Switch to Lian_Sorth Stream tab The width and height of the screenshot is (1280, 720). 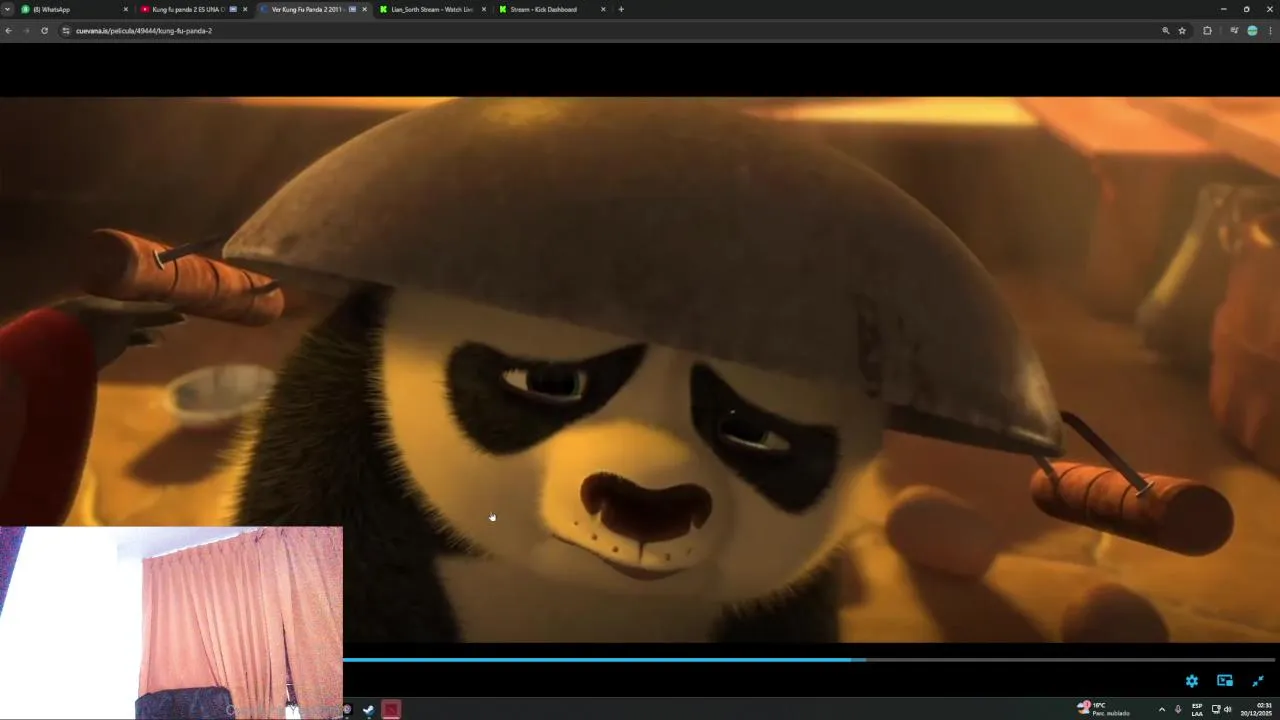(432, 9)
